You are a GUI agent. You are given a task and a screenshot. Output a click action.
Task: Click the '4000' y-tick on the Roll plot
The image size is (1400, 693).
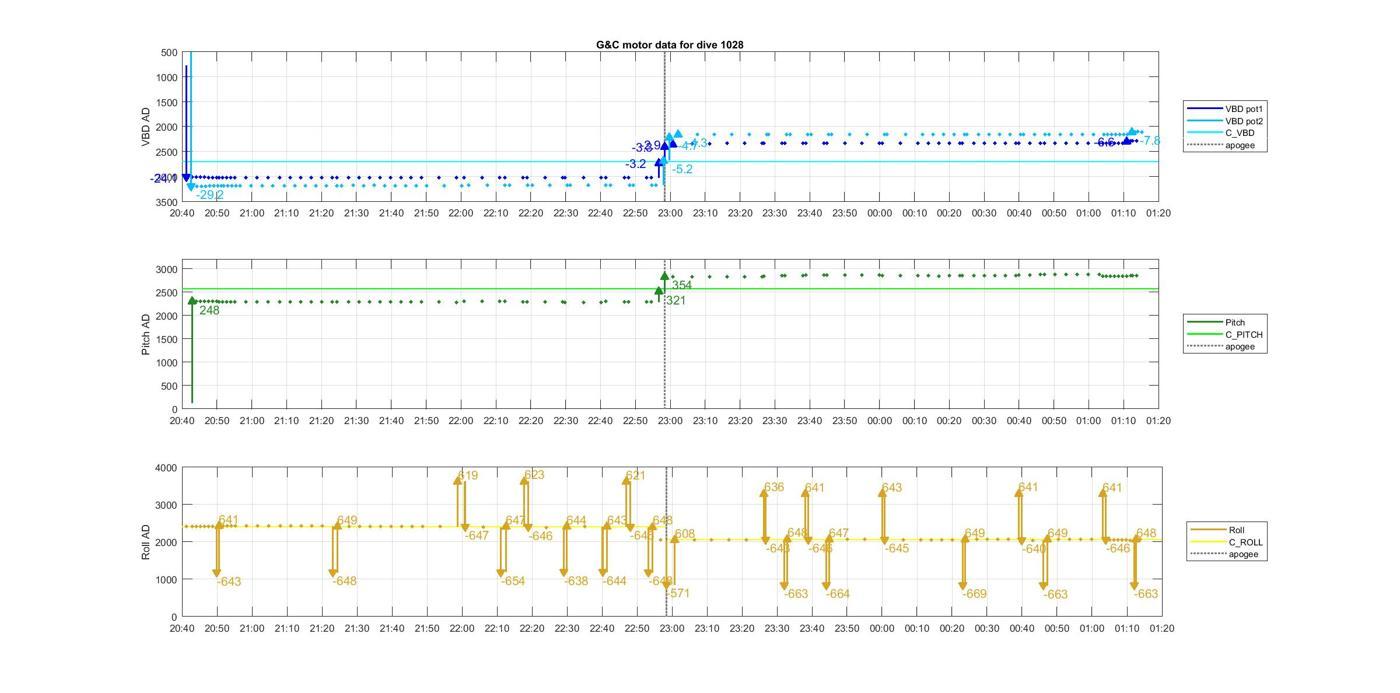[x=166, y=468]
